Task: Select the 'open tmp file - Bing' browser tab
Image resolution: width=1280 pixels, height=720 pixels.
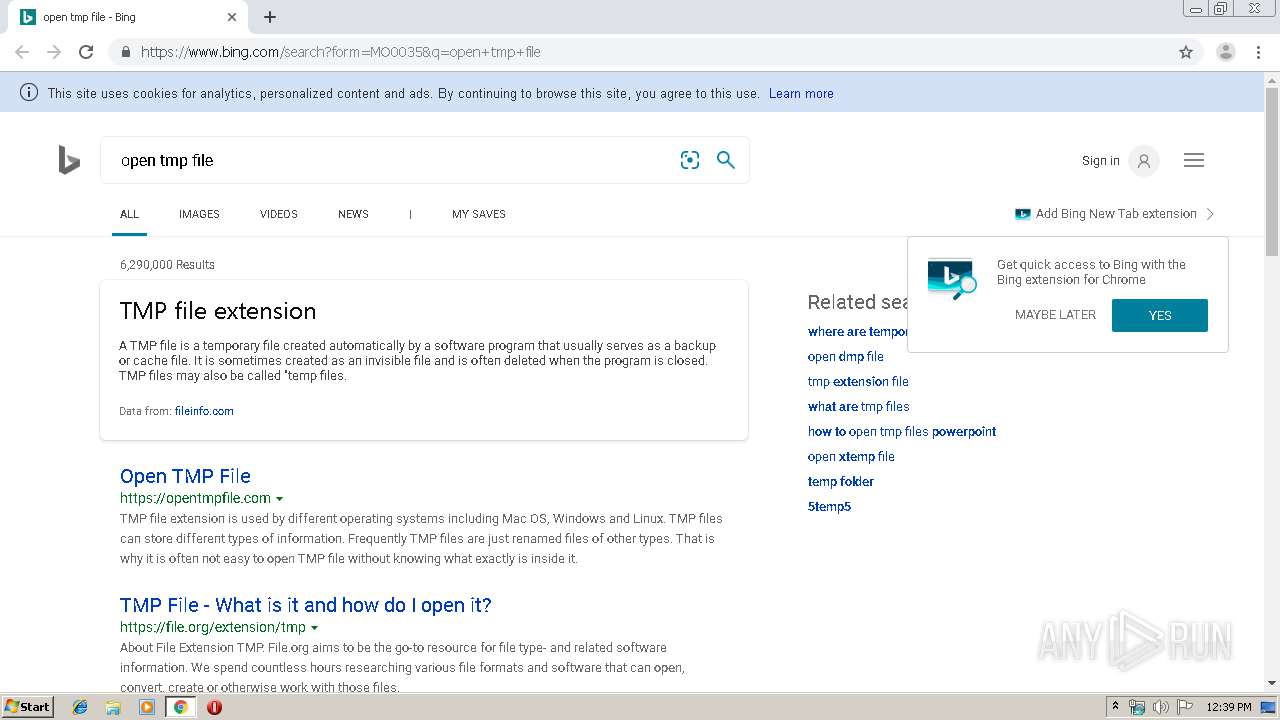Action: coord(128,17)
